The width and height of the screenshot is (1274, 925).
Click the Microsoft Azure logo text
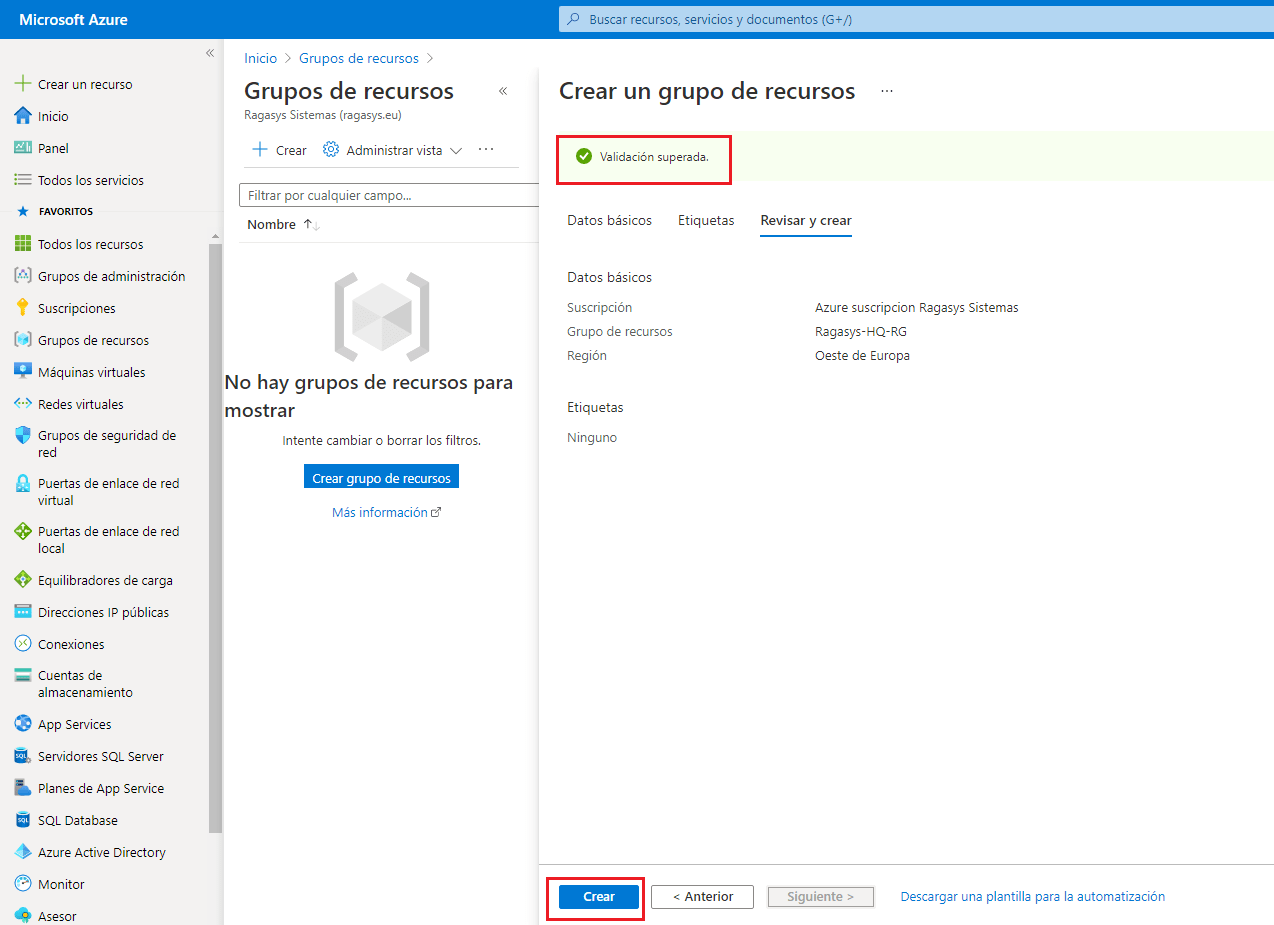pyautogui.click(x=73, y=19)
